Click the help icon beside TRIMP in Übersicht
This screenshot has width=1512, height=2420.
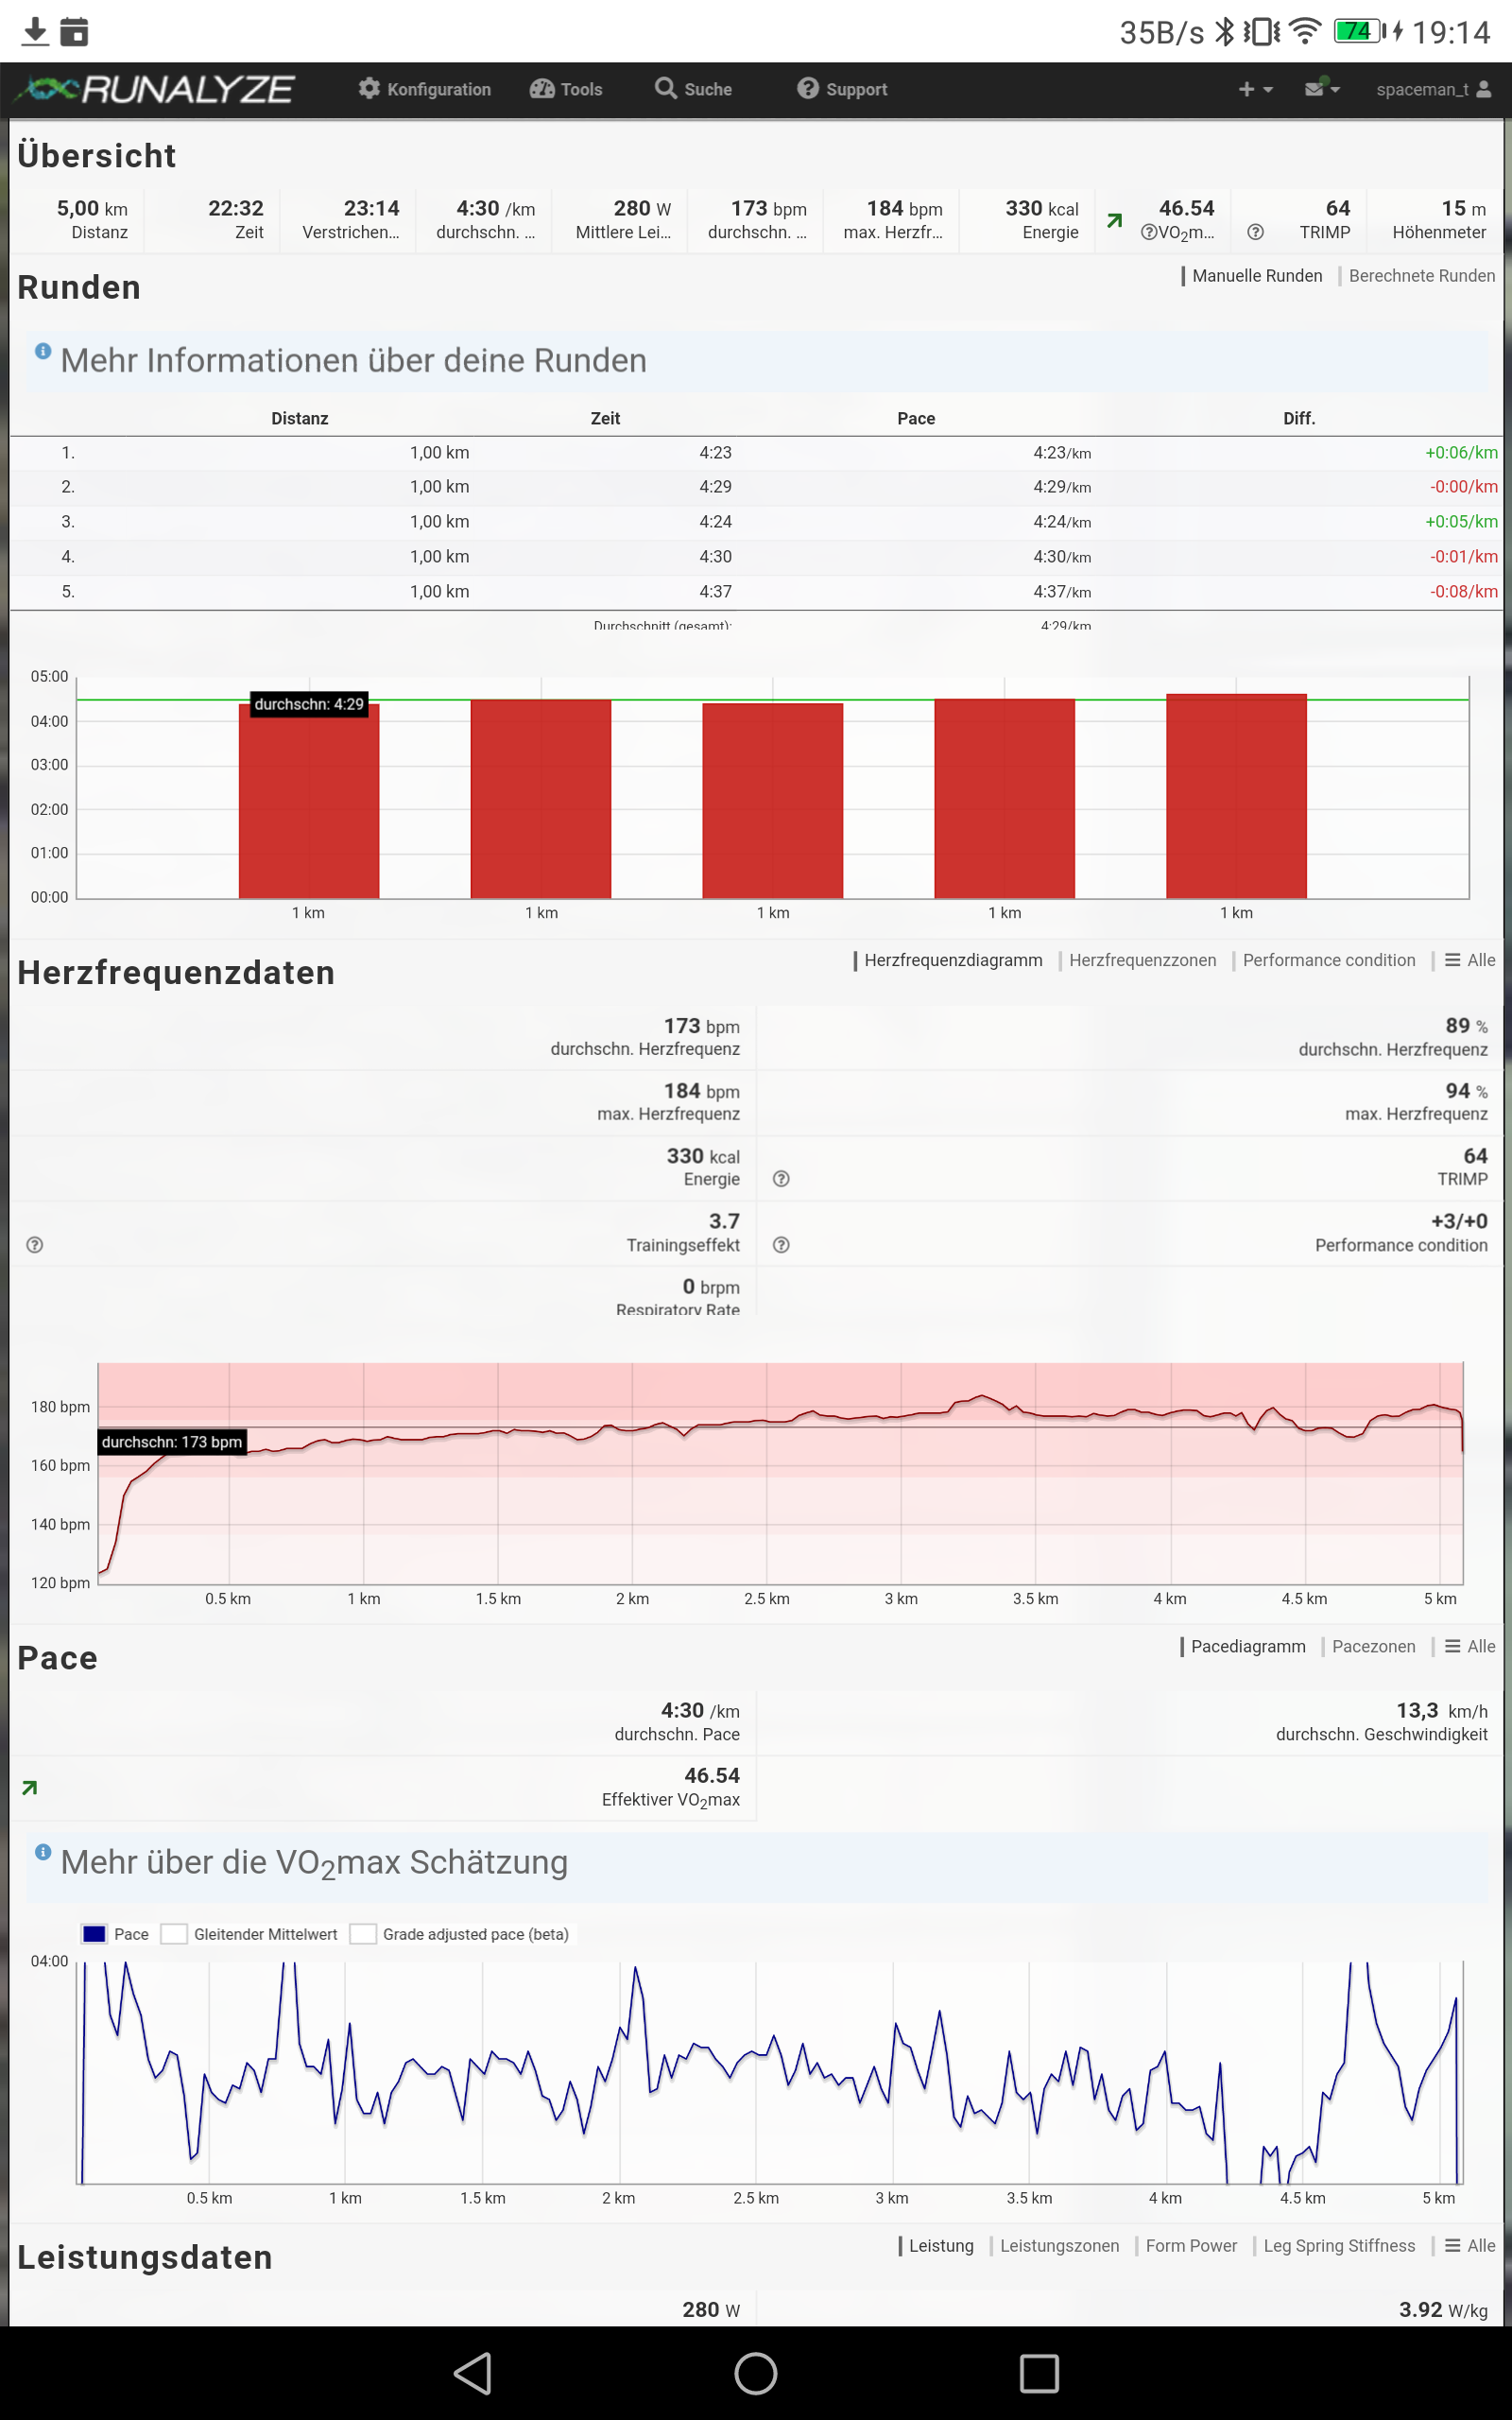click(1255, 232)
